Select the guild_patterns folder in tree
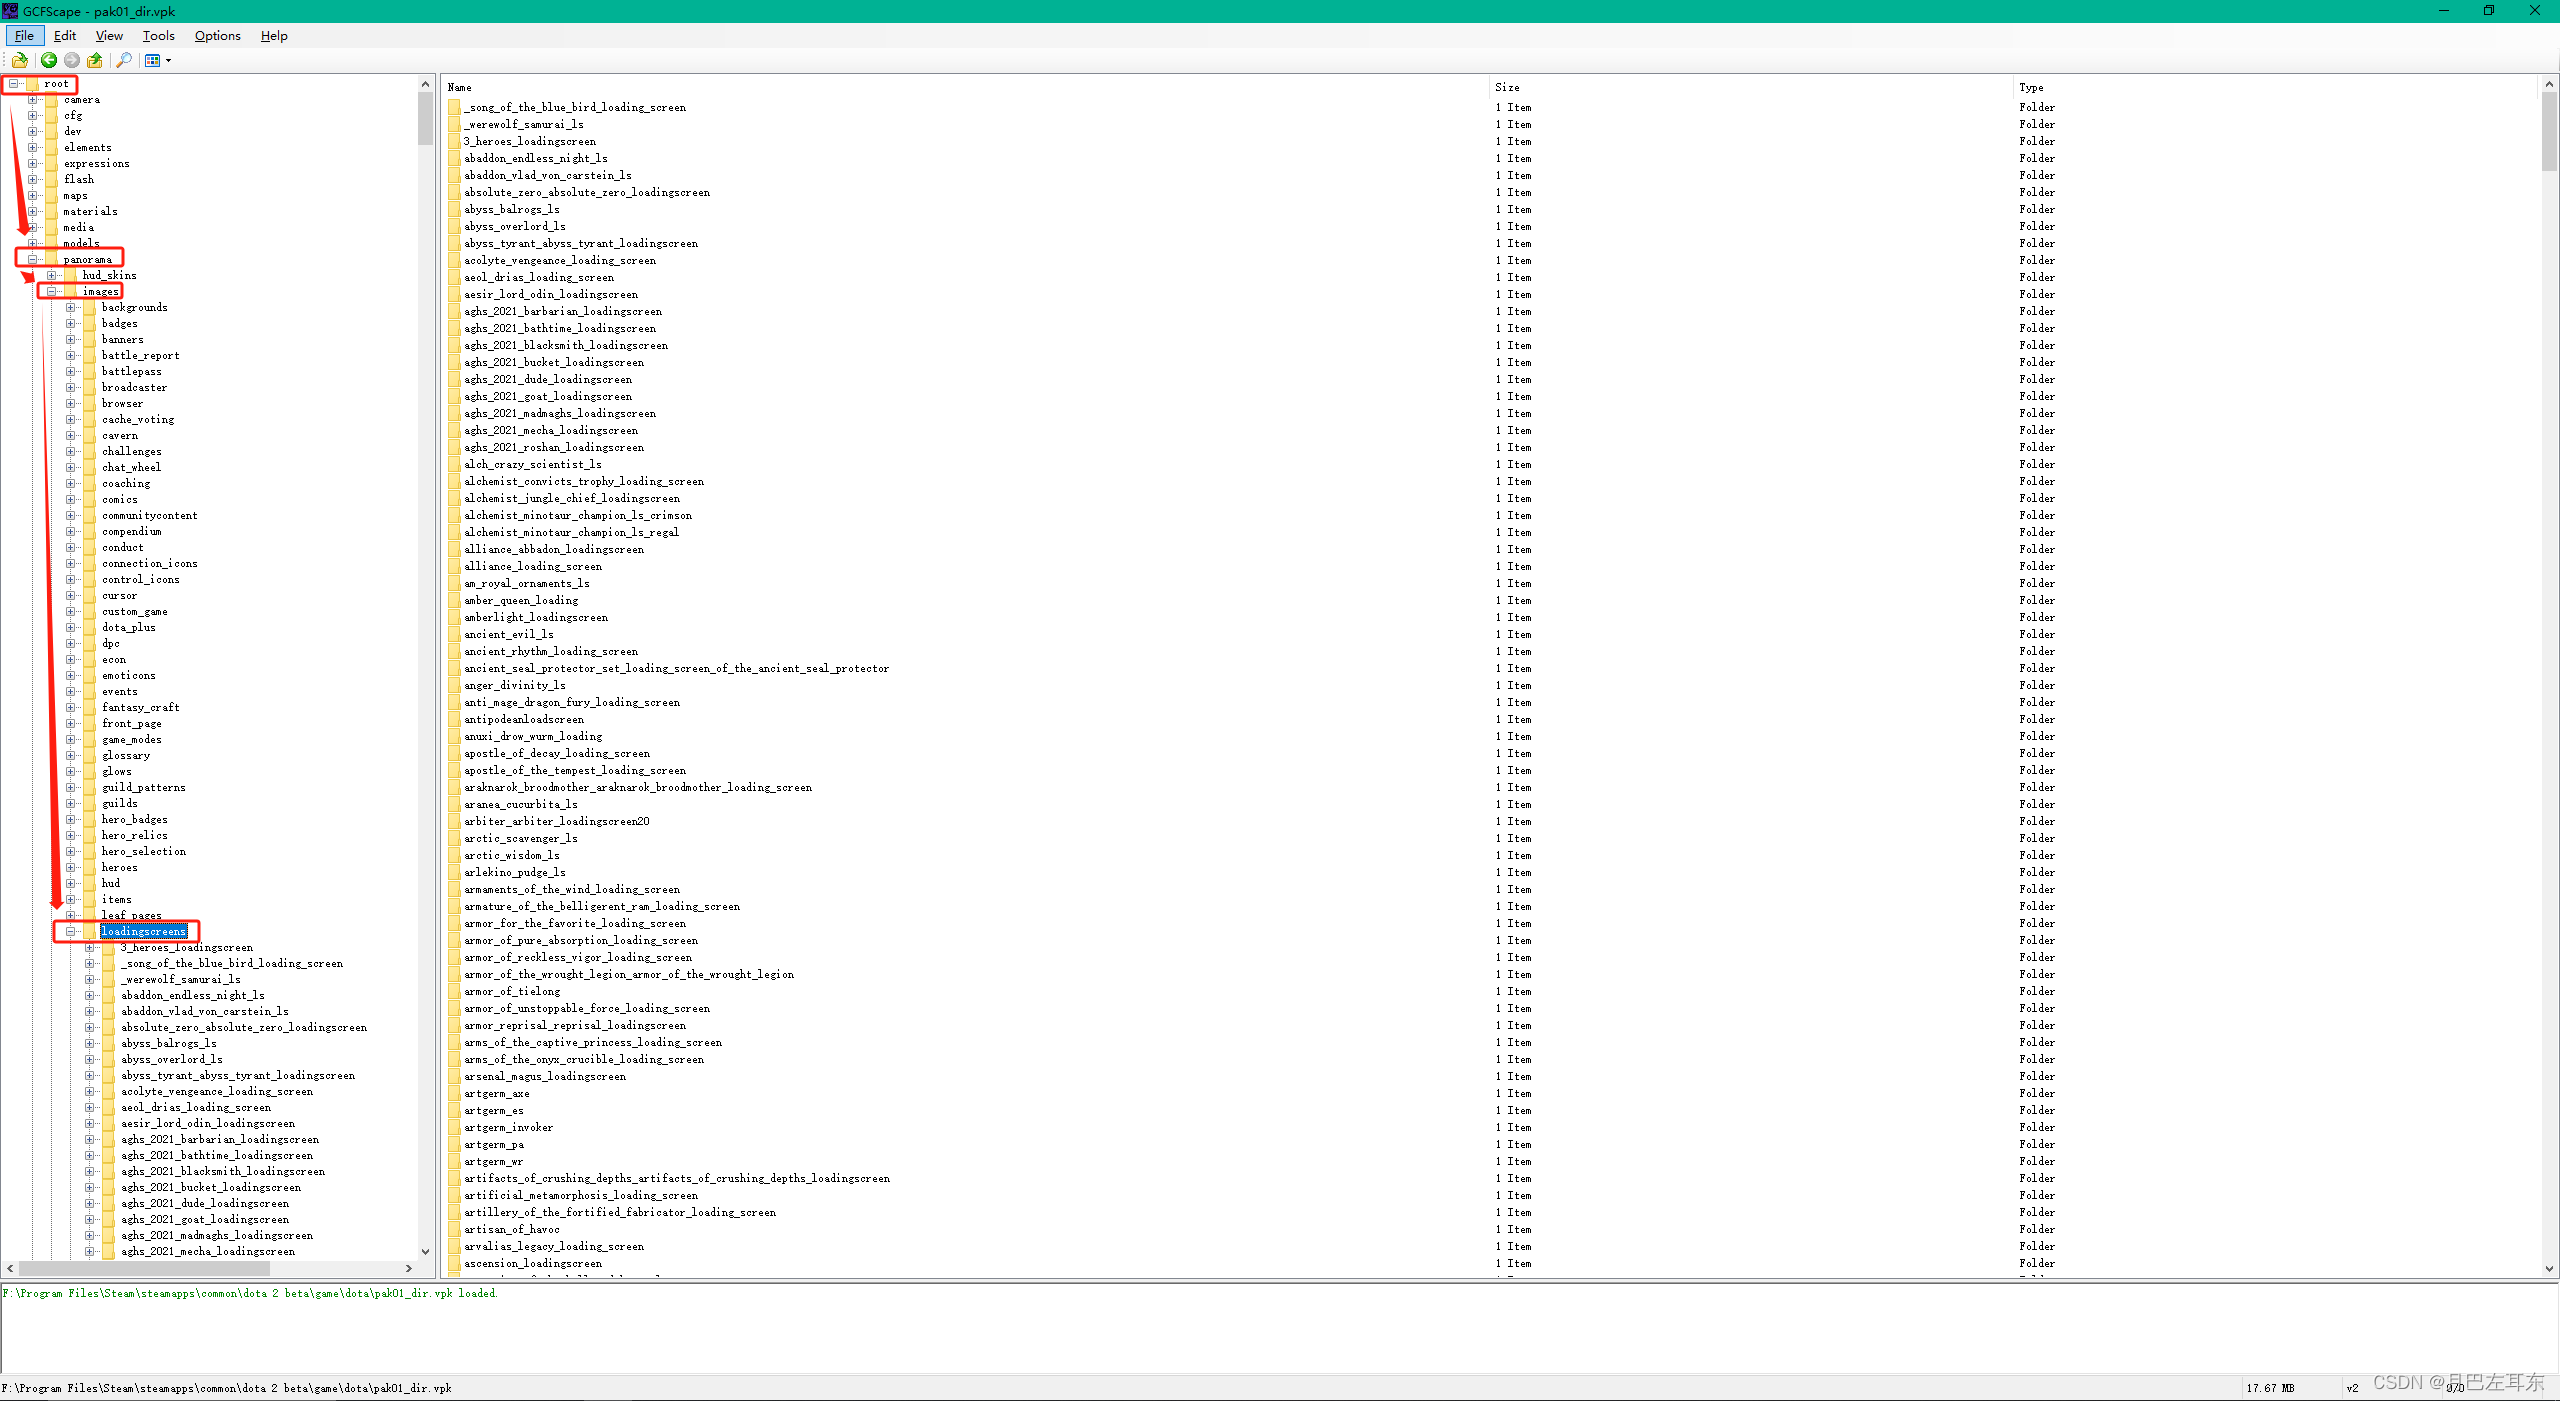Viewport: 2560px width, 1401px height. 143,788
